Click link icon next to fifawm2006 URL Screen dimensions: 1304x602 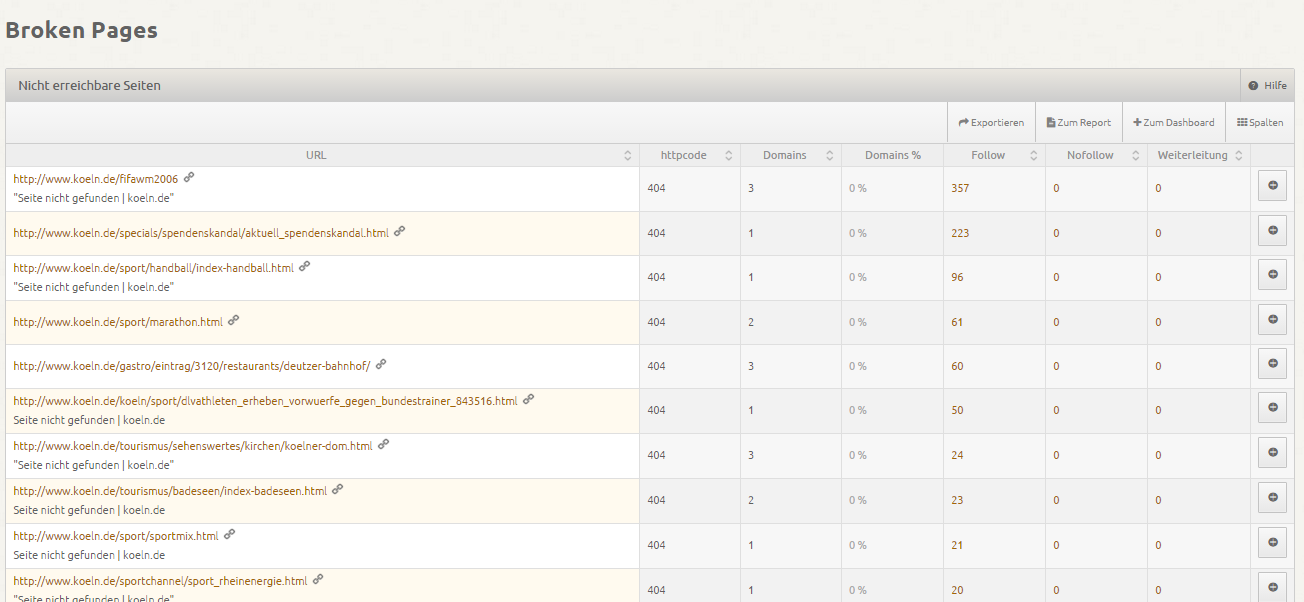click(189, 177)
